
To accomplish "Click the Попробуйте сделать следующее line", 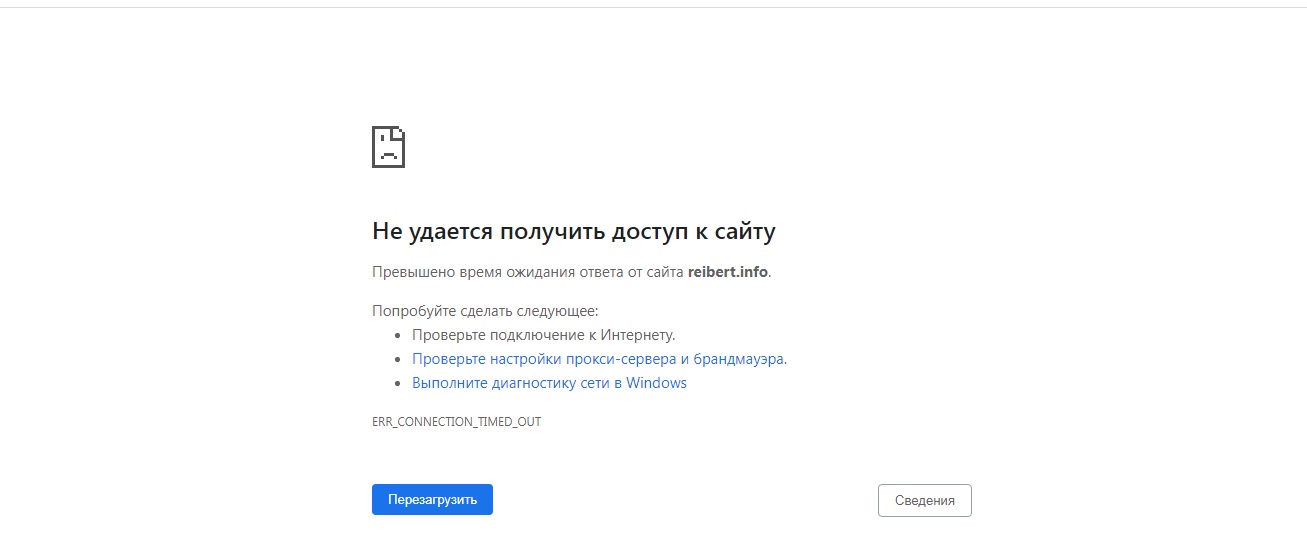I will (485, 311).
